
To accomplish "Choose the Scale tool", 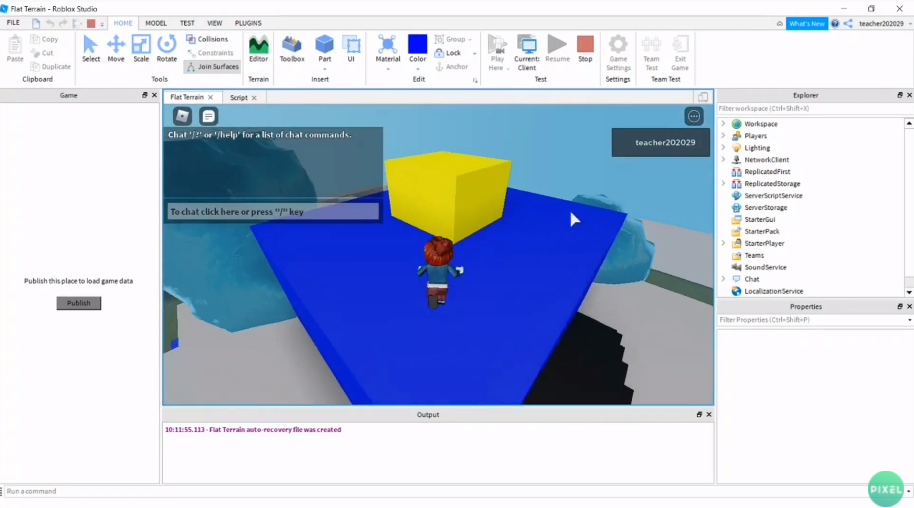I will 141,48.
